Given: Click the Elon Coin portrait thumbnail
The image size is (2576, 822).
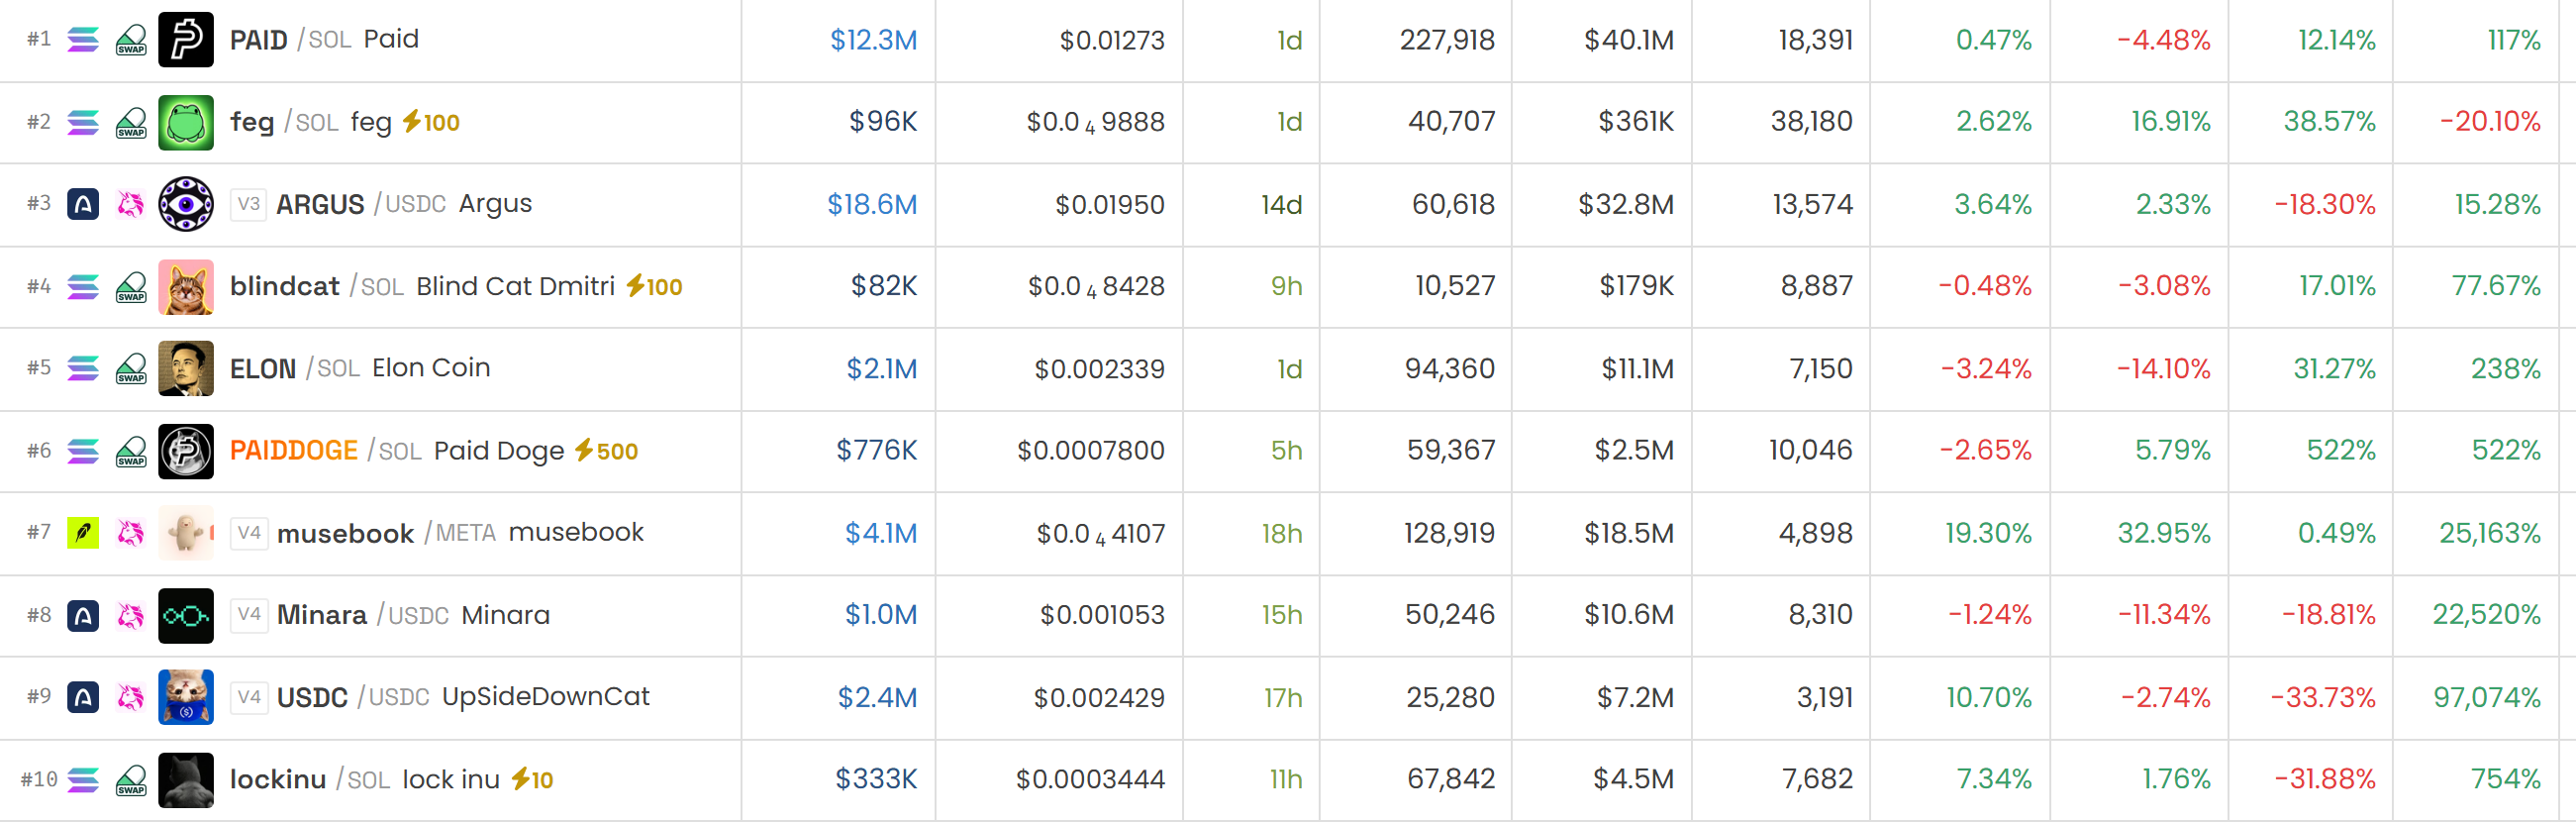Looking at the screenshot, I should pyautogui.click(x=186, y=369).
